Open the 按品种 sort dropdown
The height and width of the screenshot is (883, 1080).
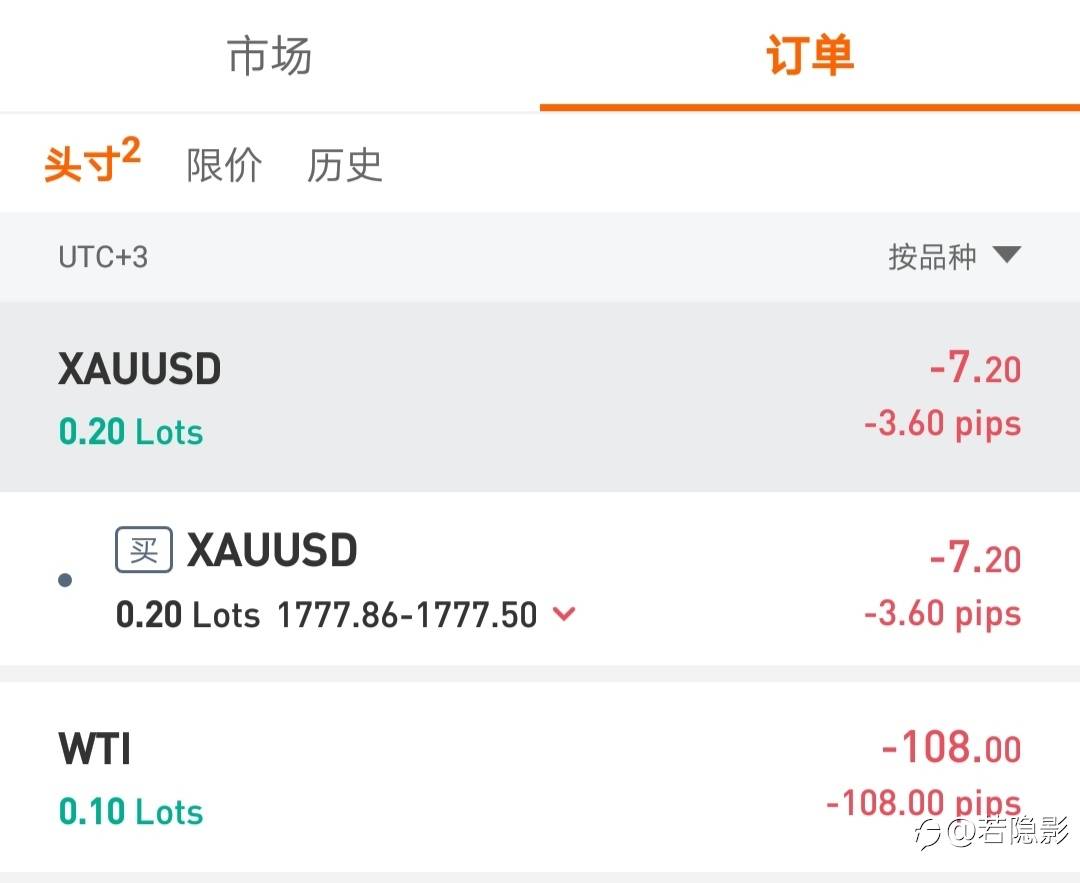tap(932, 257)
